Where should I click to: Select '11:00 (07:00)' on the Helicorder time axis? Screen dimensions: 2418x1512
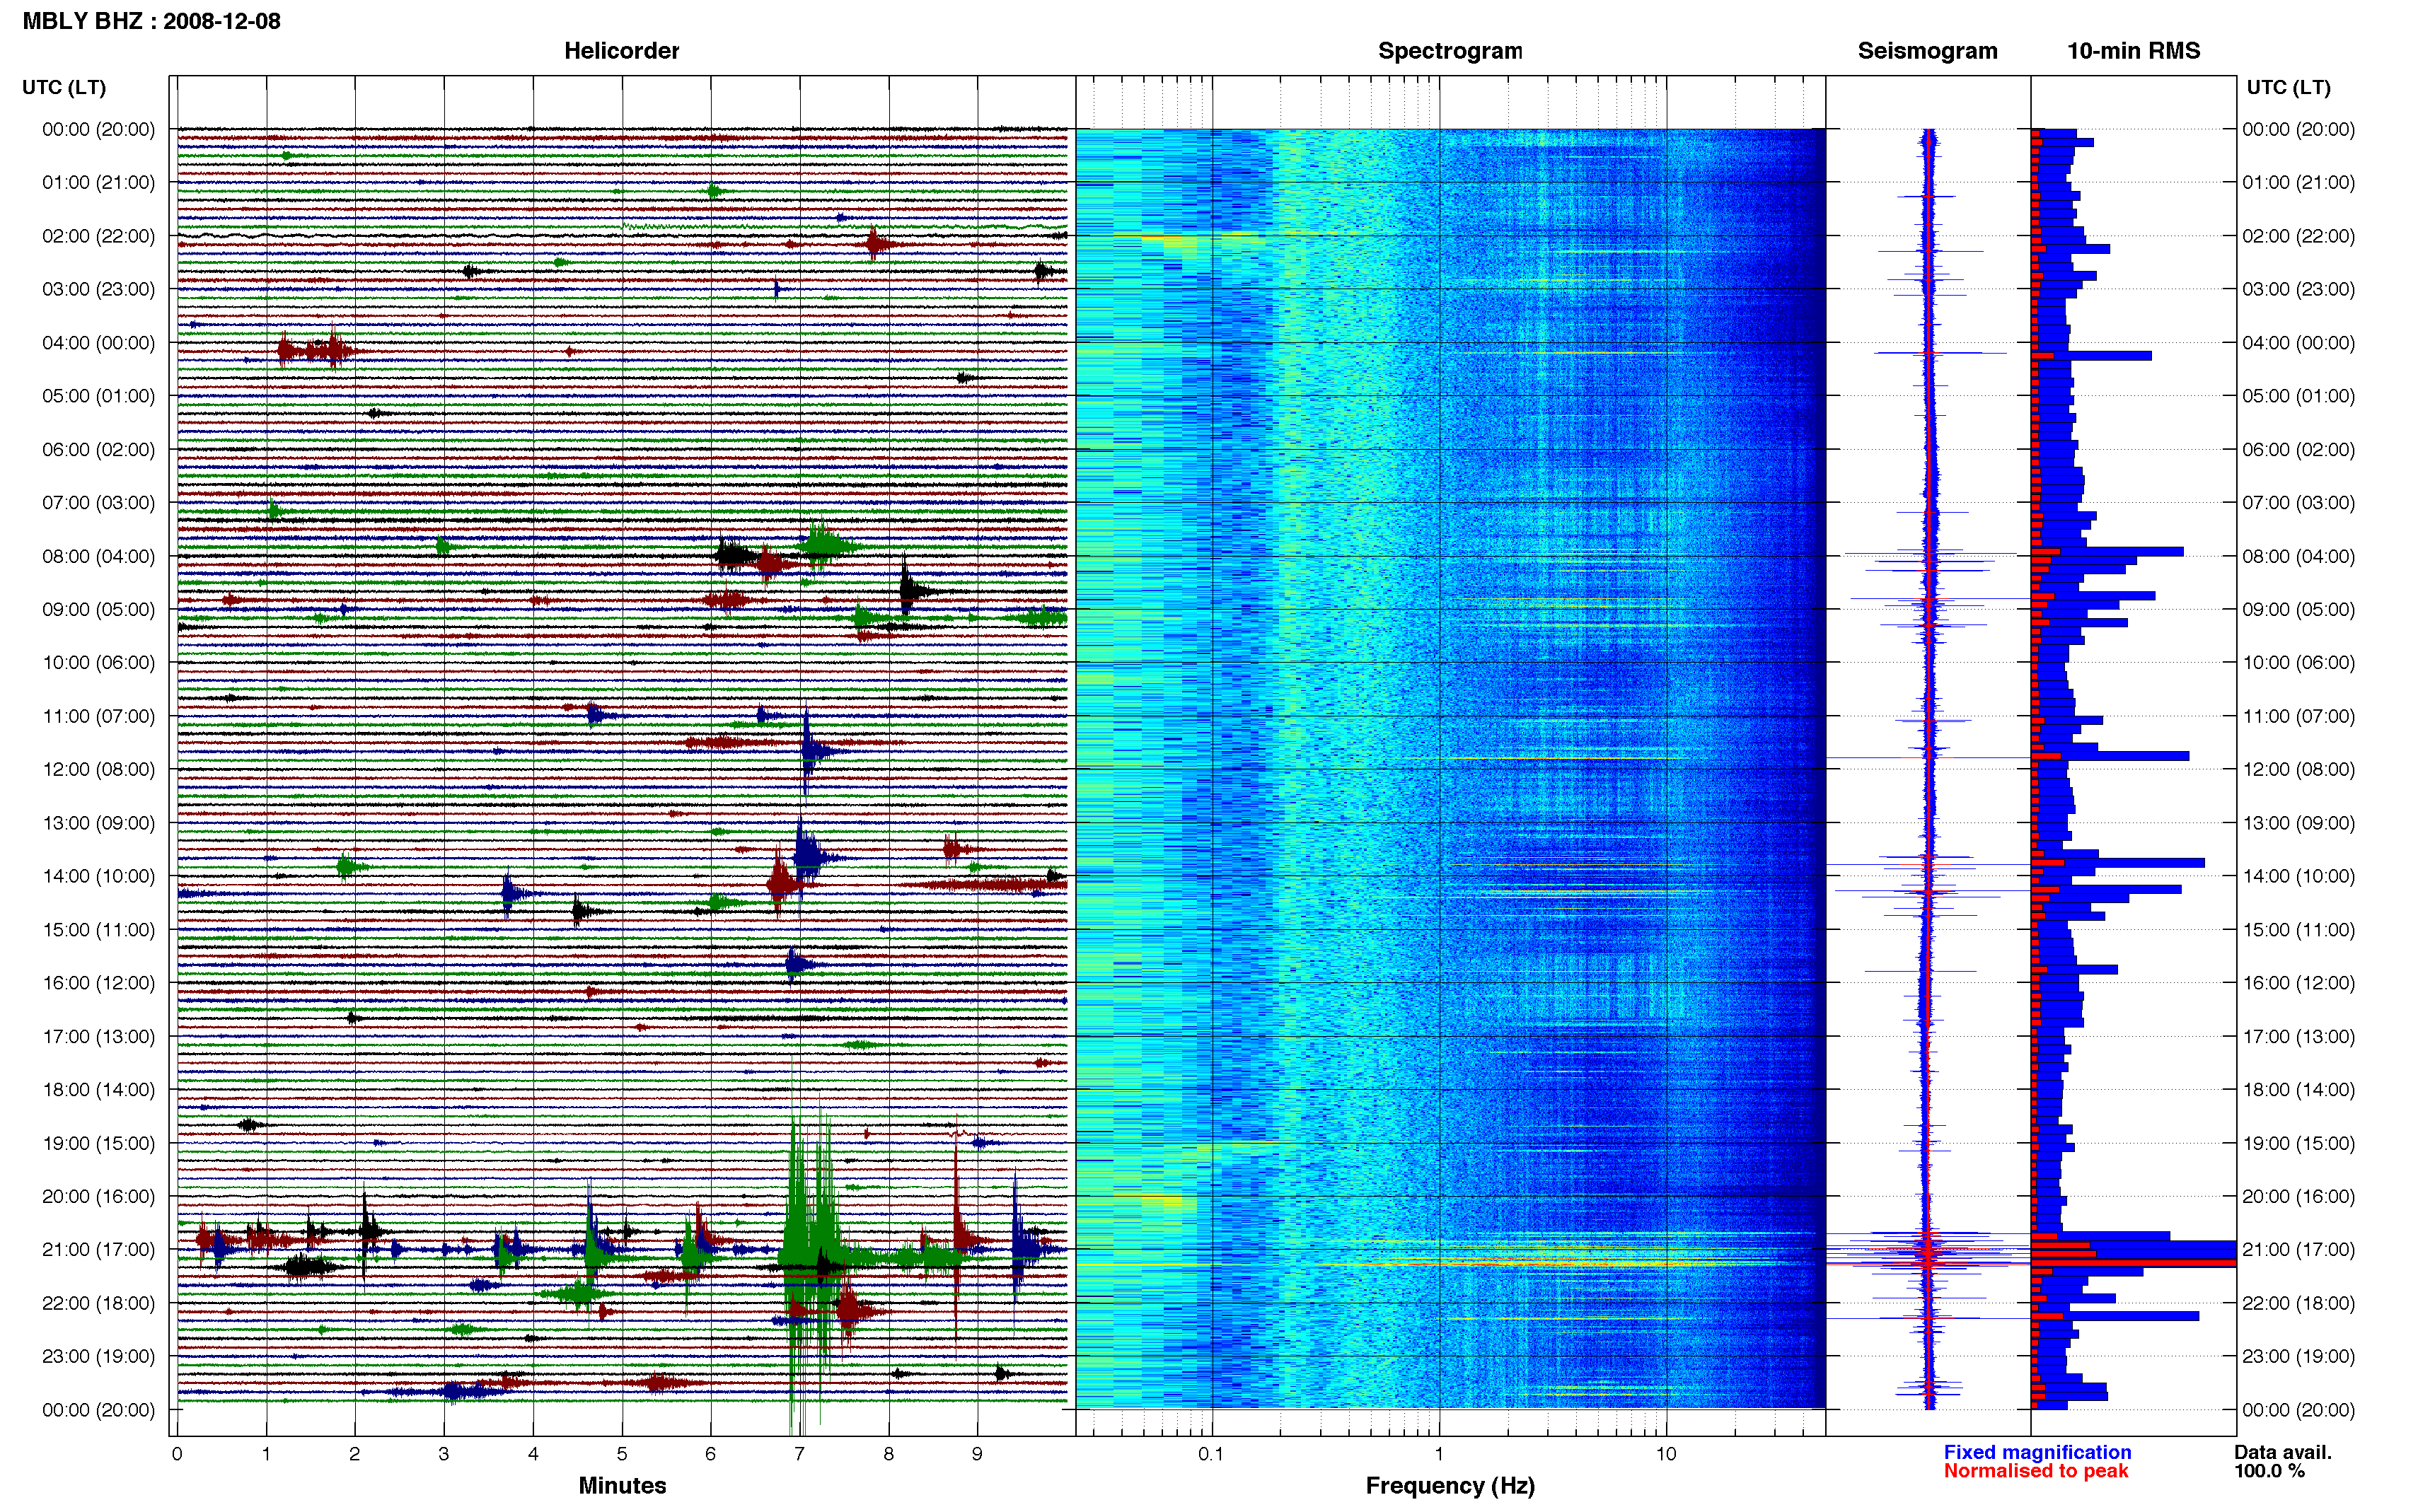click(x=98, y=716)
